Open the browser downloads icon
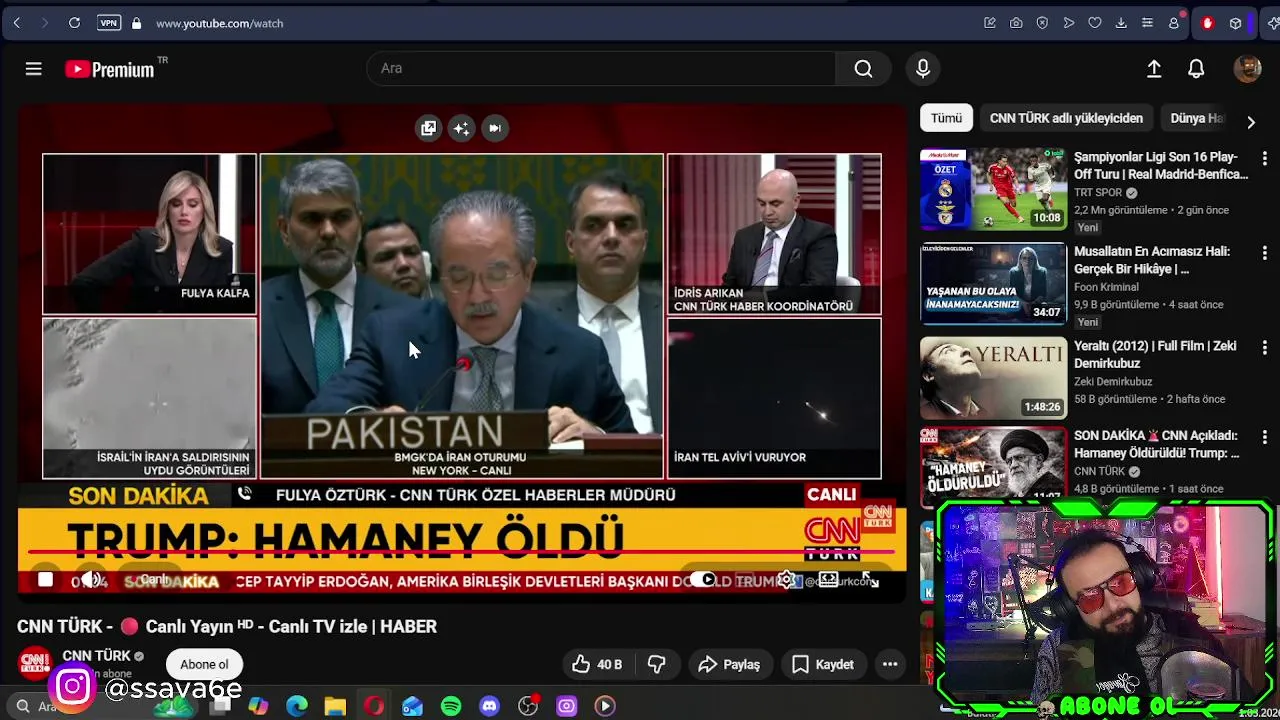This screenshot has height=720, width=1280. pyautogui.click(x=1121, y=23)
